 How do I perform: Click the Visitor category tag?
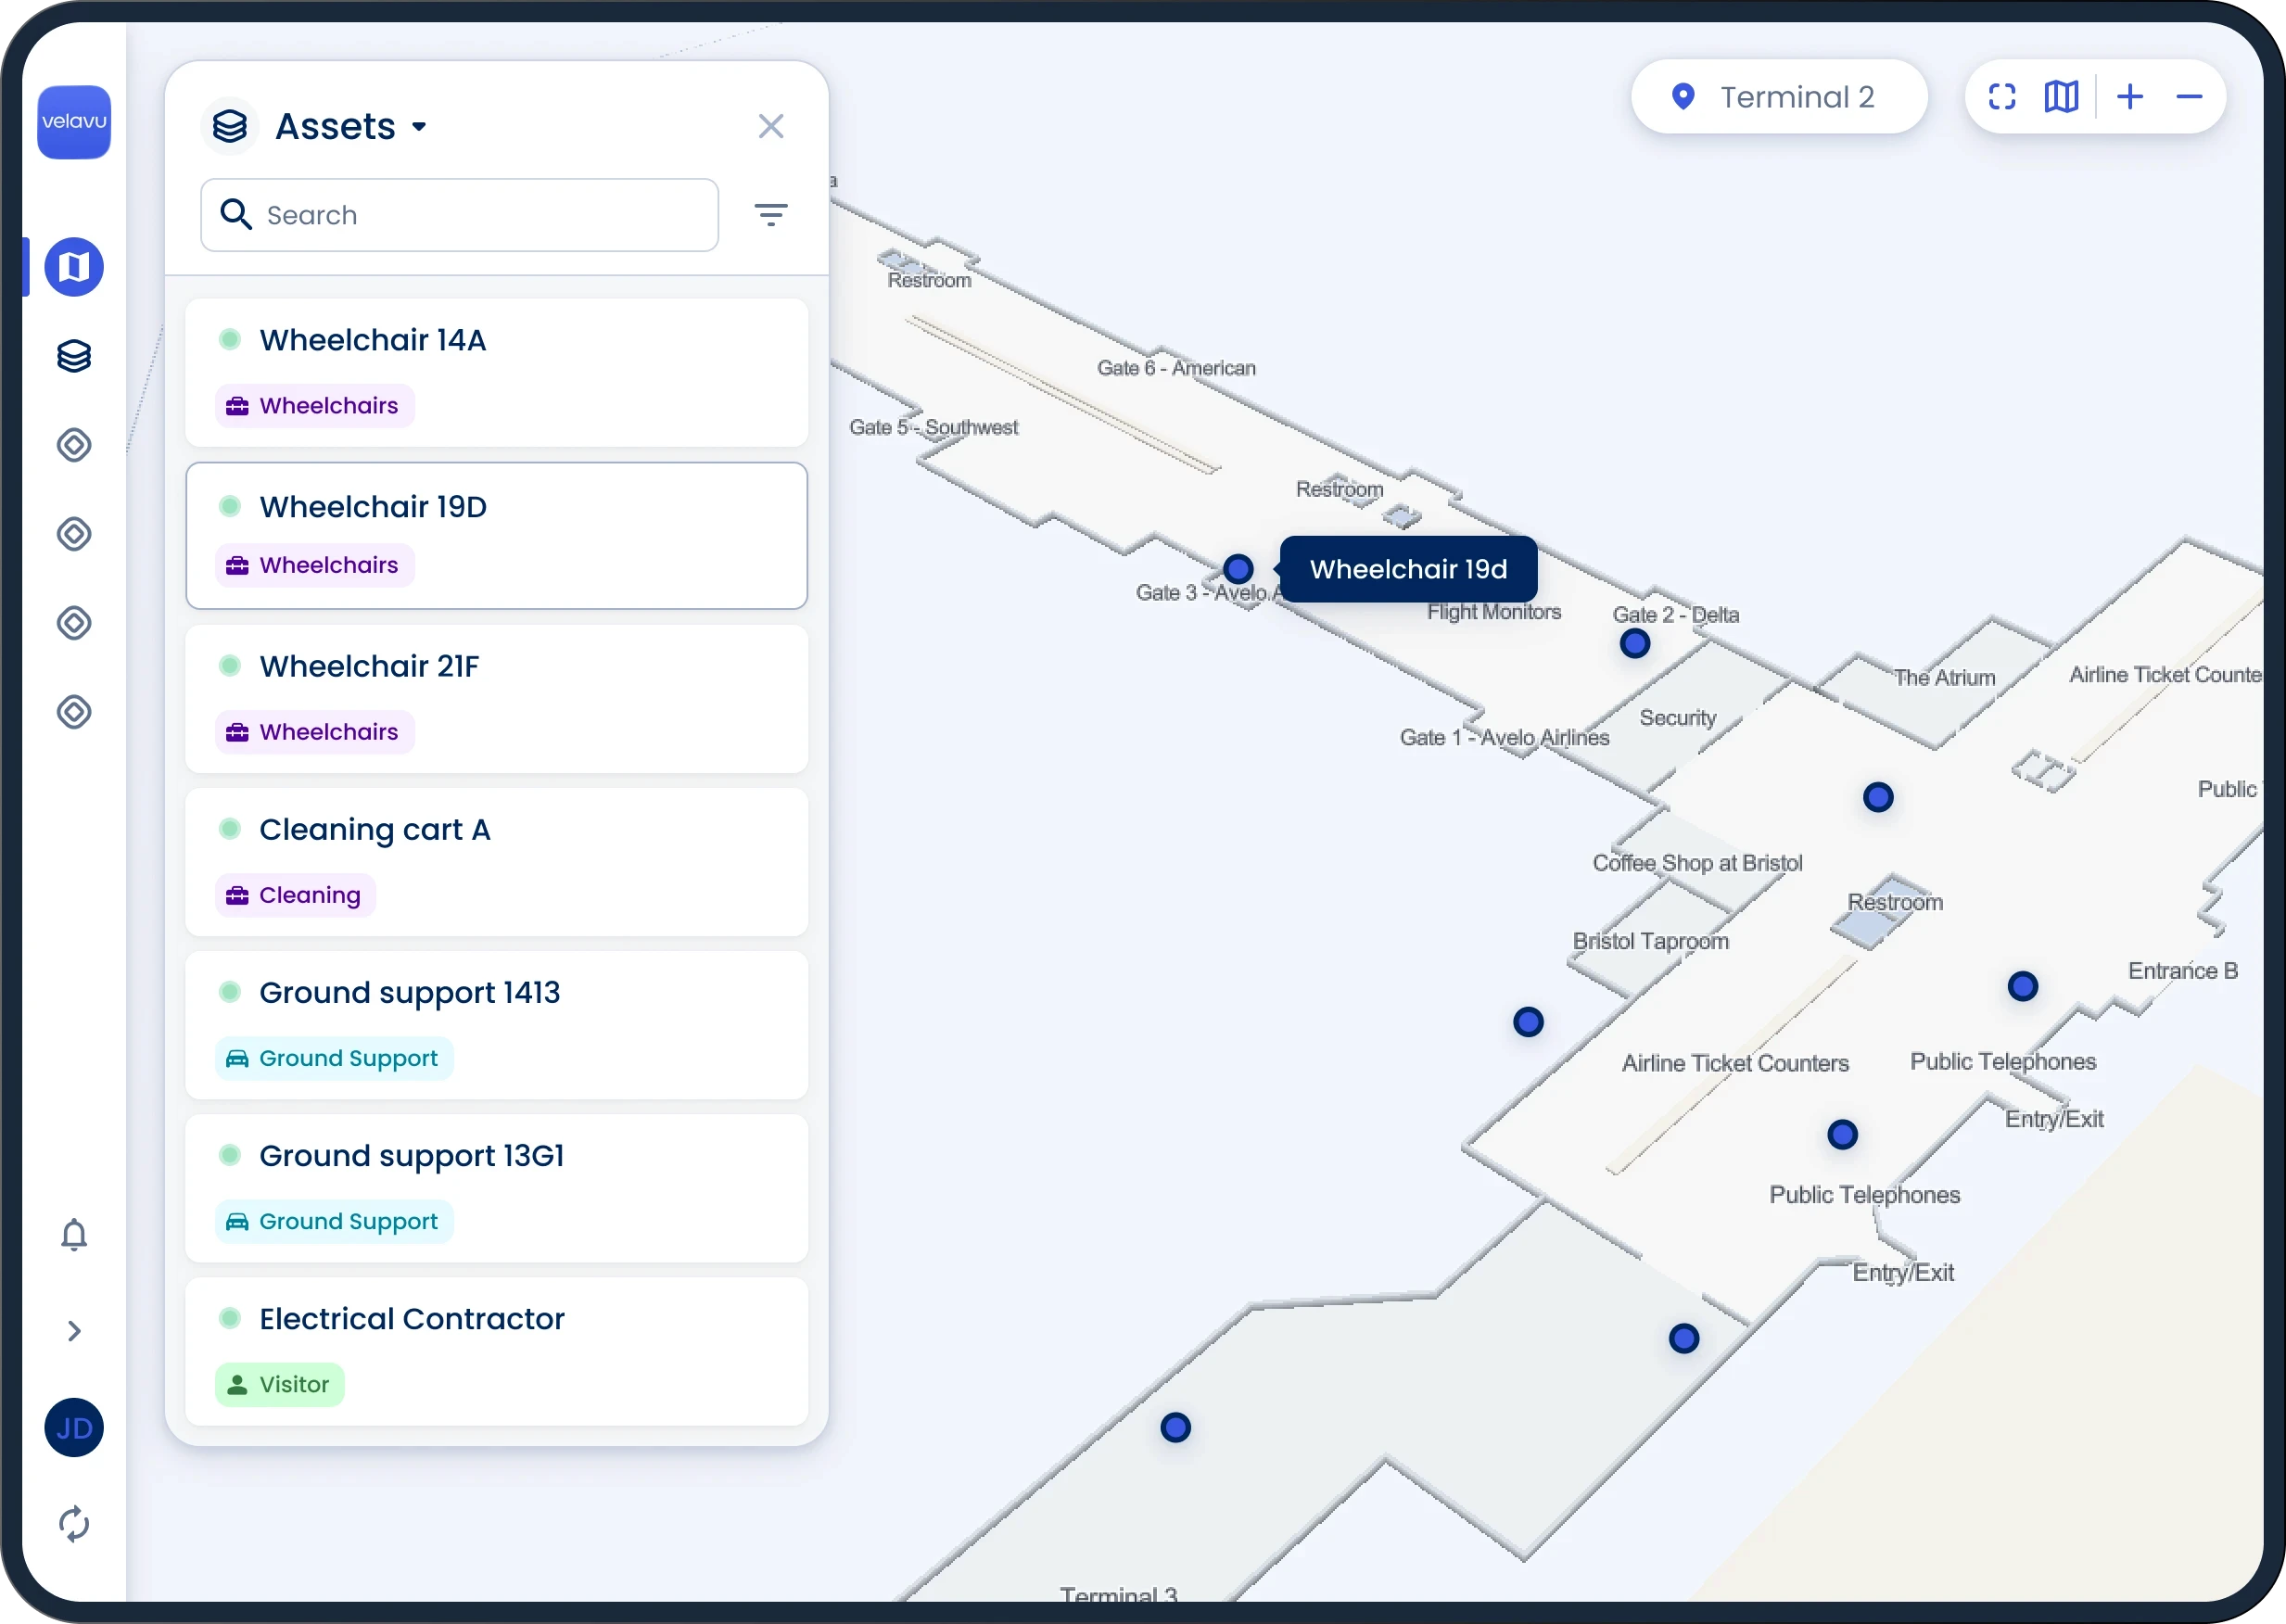click(280, 1384)
